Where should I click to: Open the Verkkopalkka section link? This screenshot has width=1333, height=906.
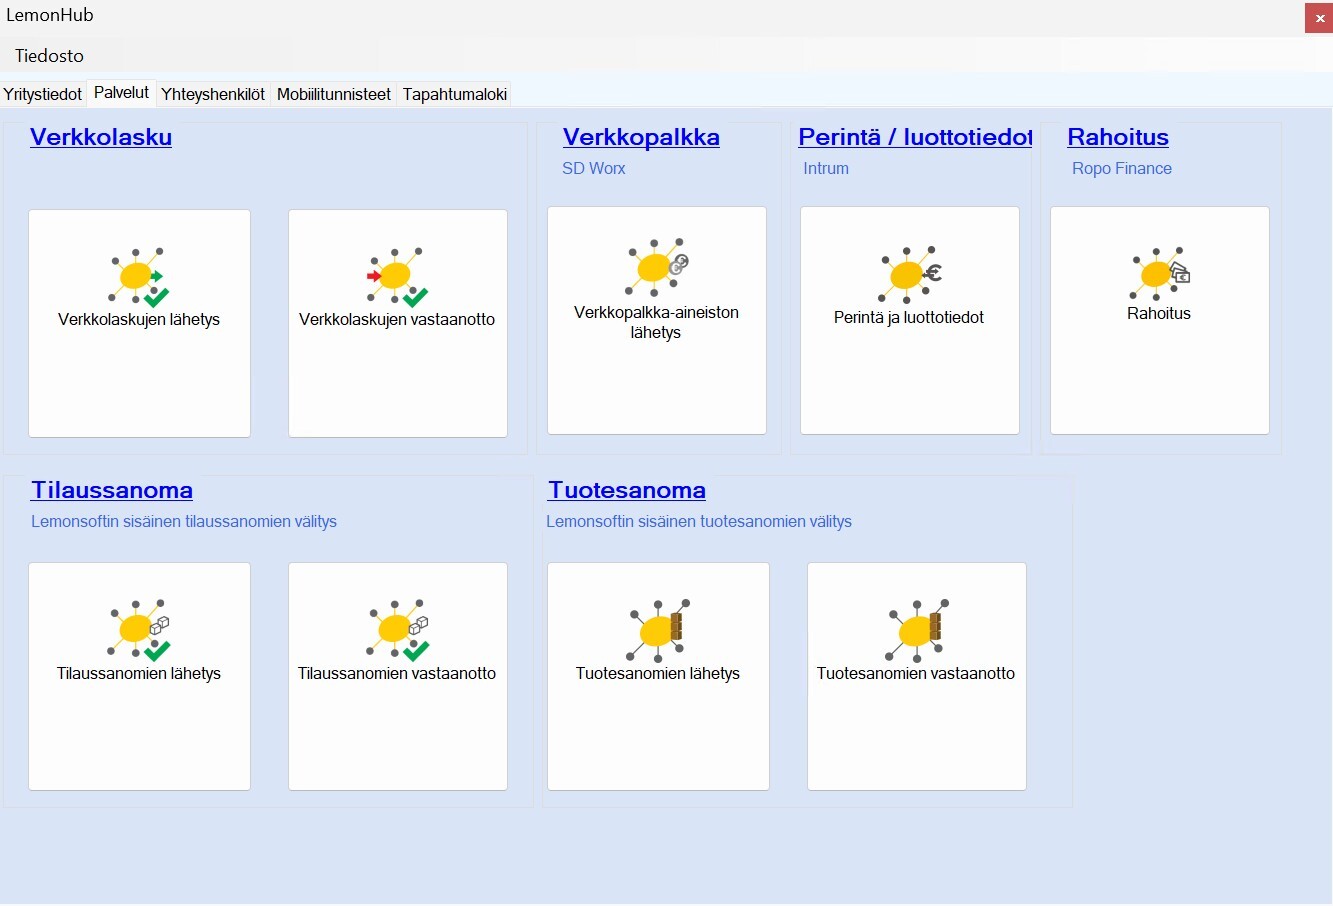[641, 137]
